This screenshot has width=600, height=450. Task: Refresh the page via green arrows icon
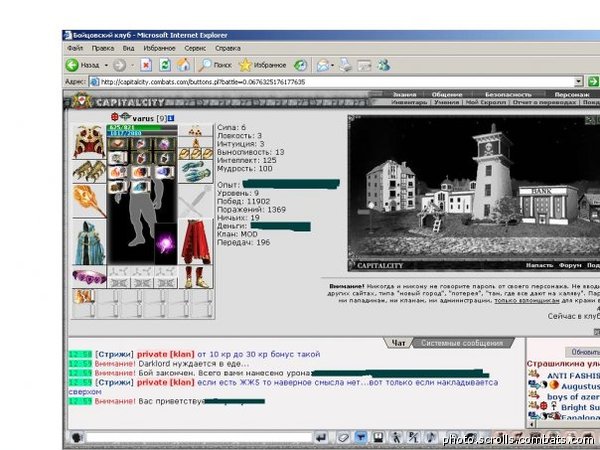click(165, 65)
